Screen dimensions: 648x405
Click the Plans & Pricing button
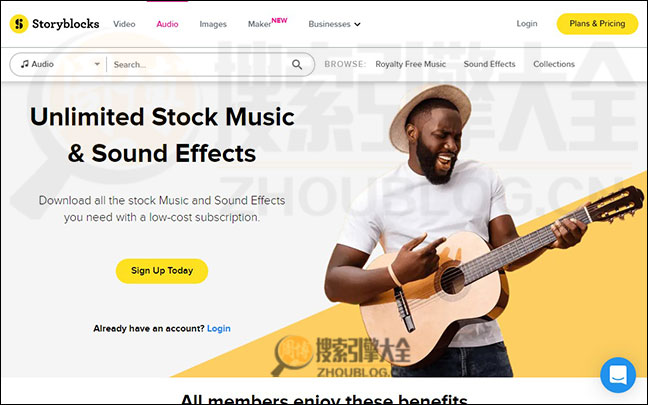tap(597, 24)
